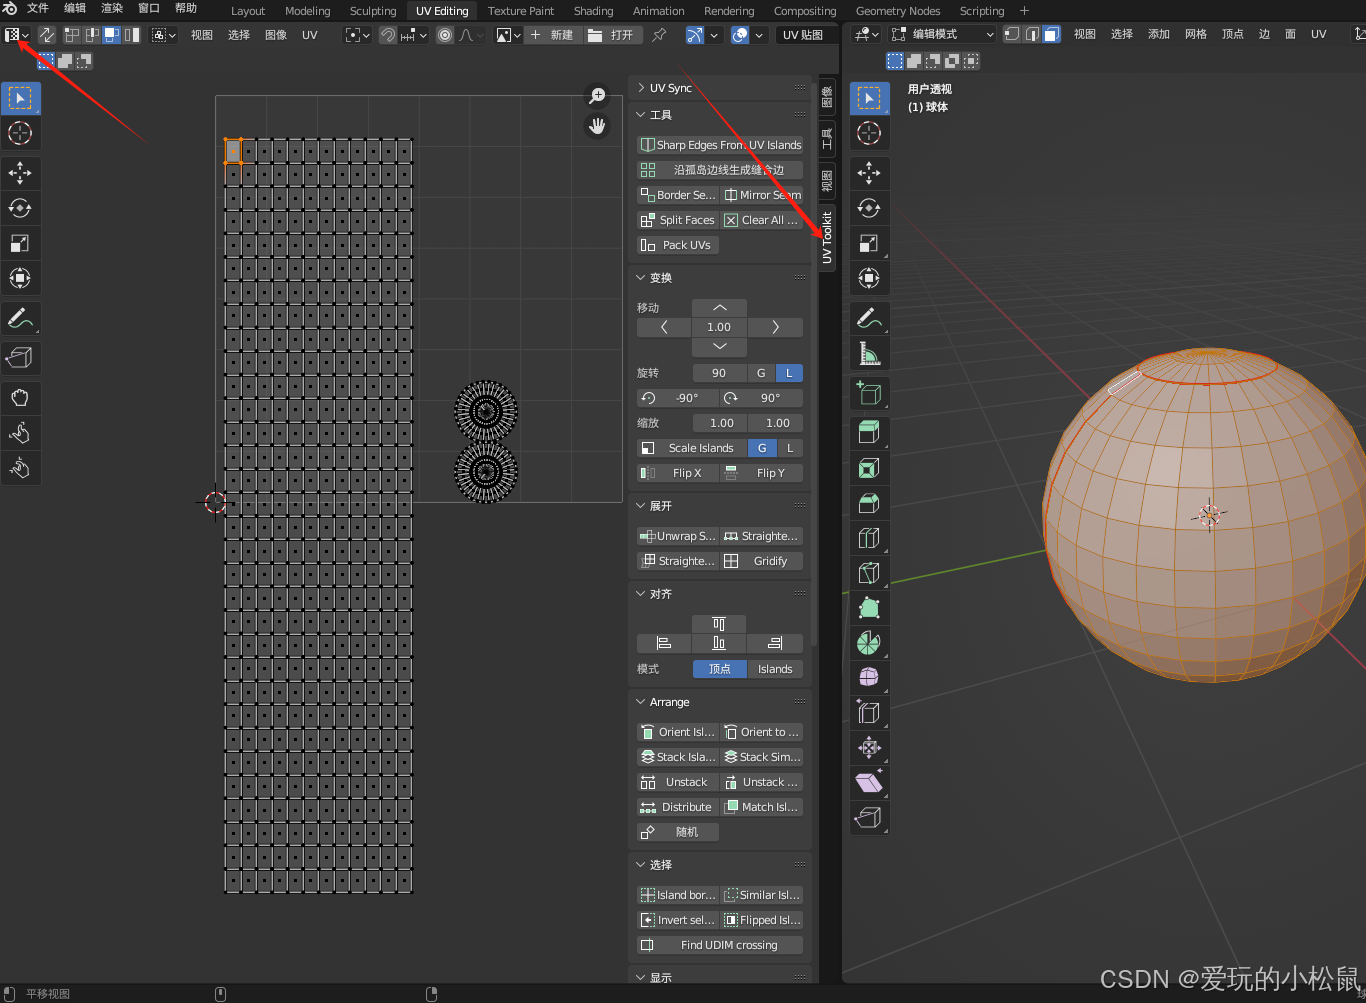Screen dimensions: 1366x1003
Task: Click the zoom magnifier gizmo in UV editor
Action: [x=597, y=96]
